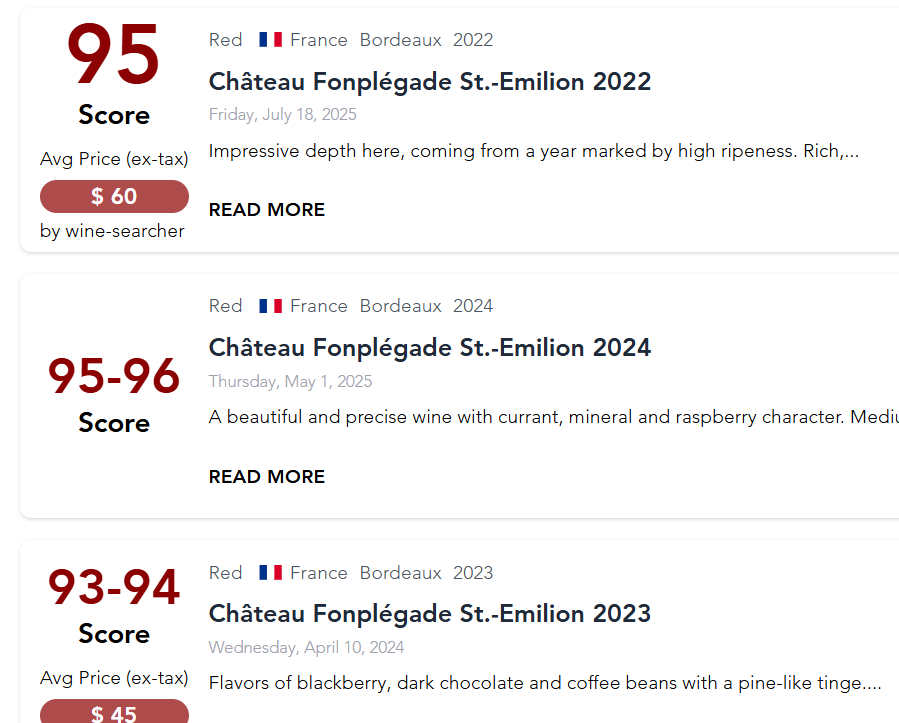Click the "by wine-searcher" attribution text
899x723 pixels.
tap(113, 231)
